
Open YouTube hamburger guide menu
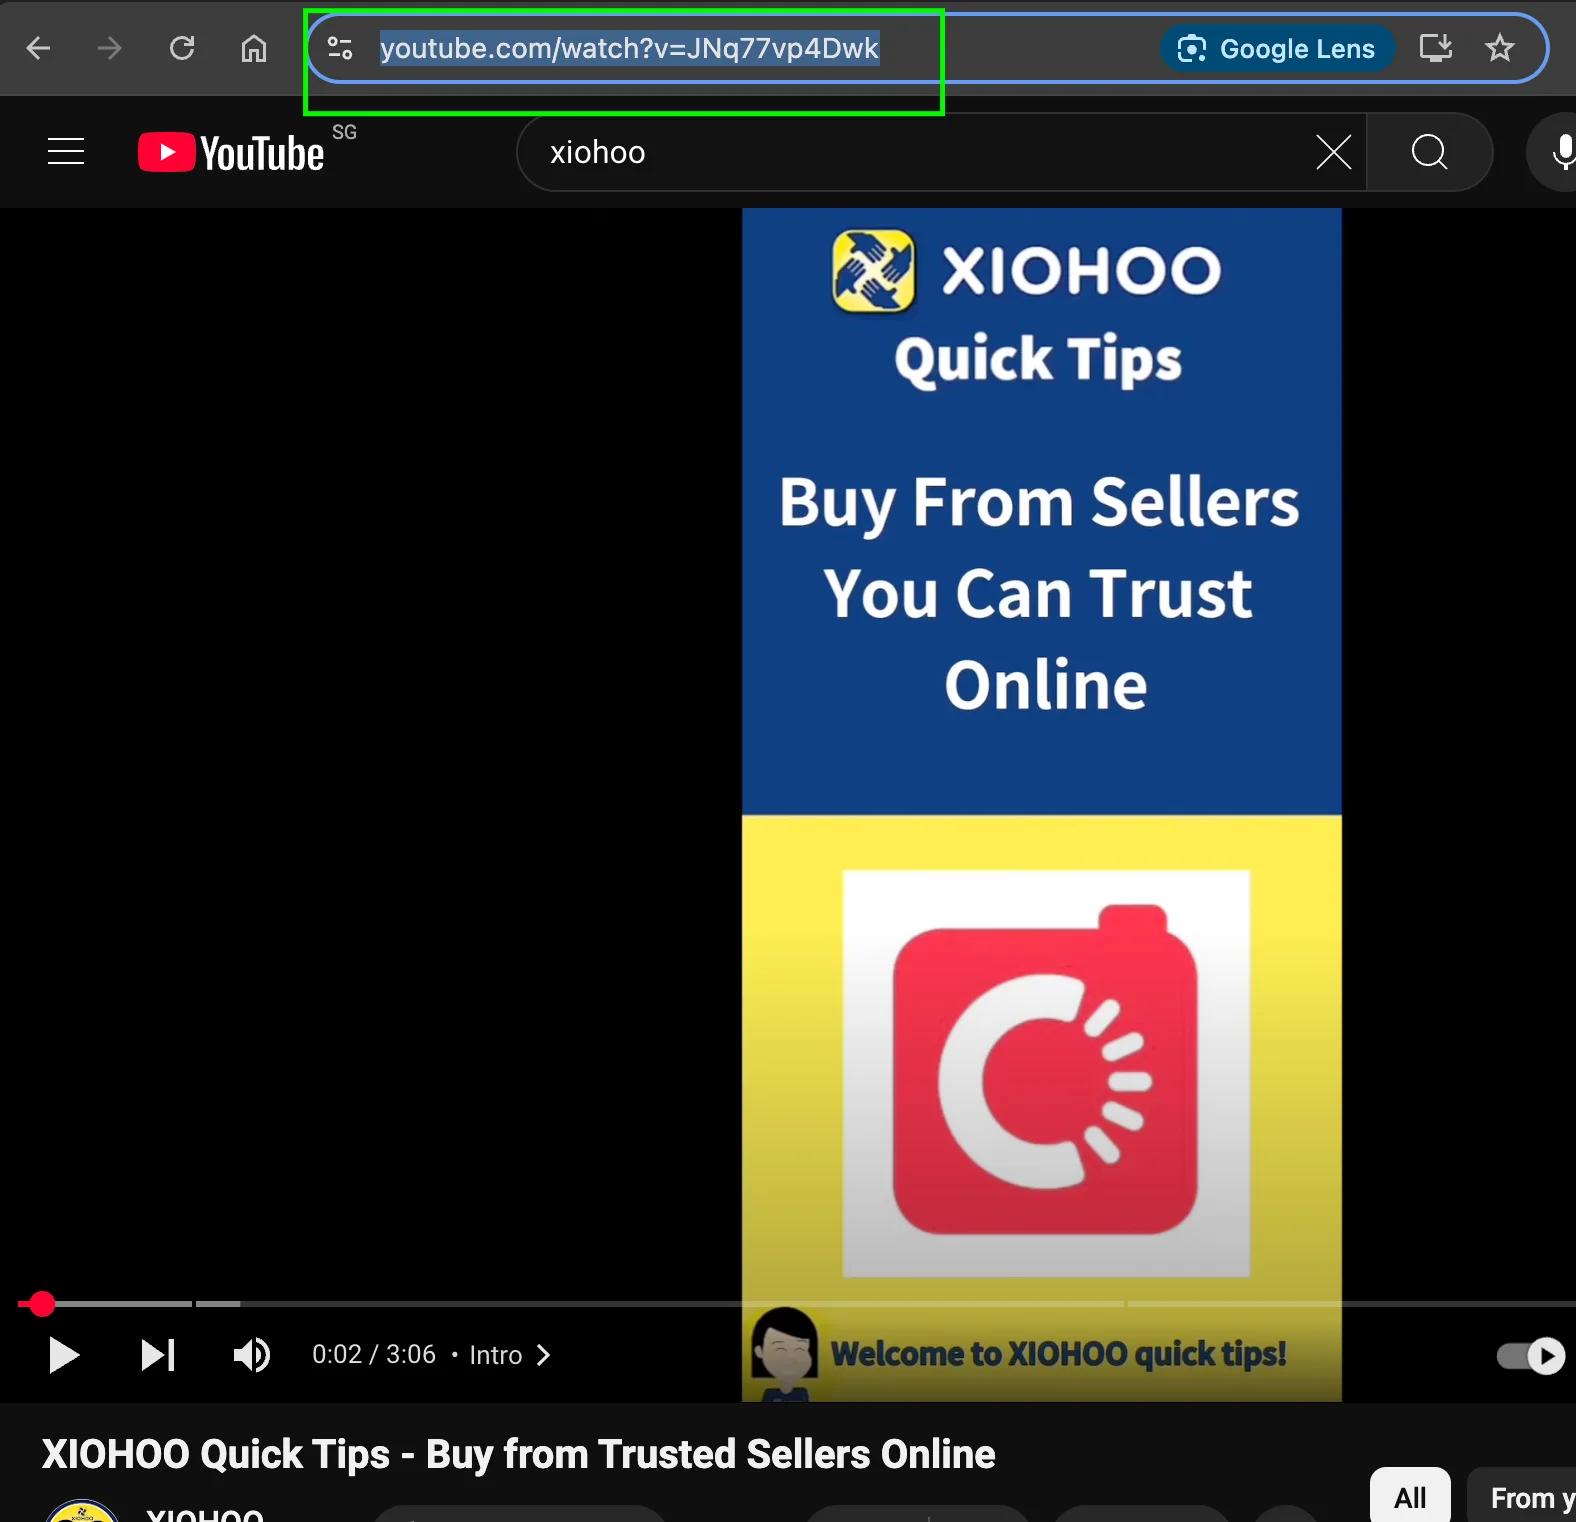click(x=66, y=152)
